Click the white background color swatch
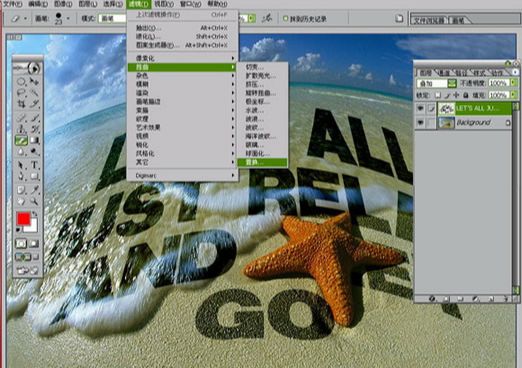This screenshot has height=368, width=522. [32, 227]
